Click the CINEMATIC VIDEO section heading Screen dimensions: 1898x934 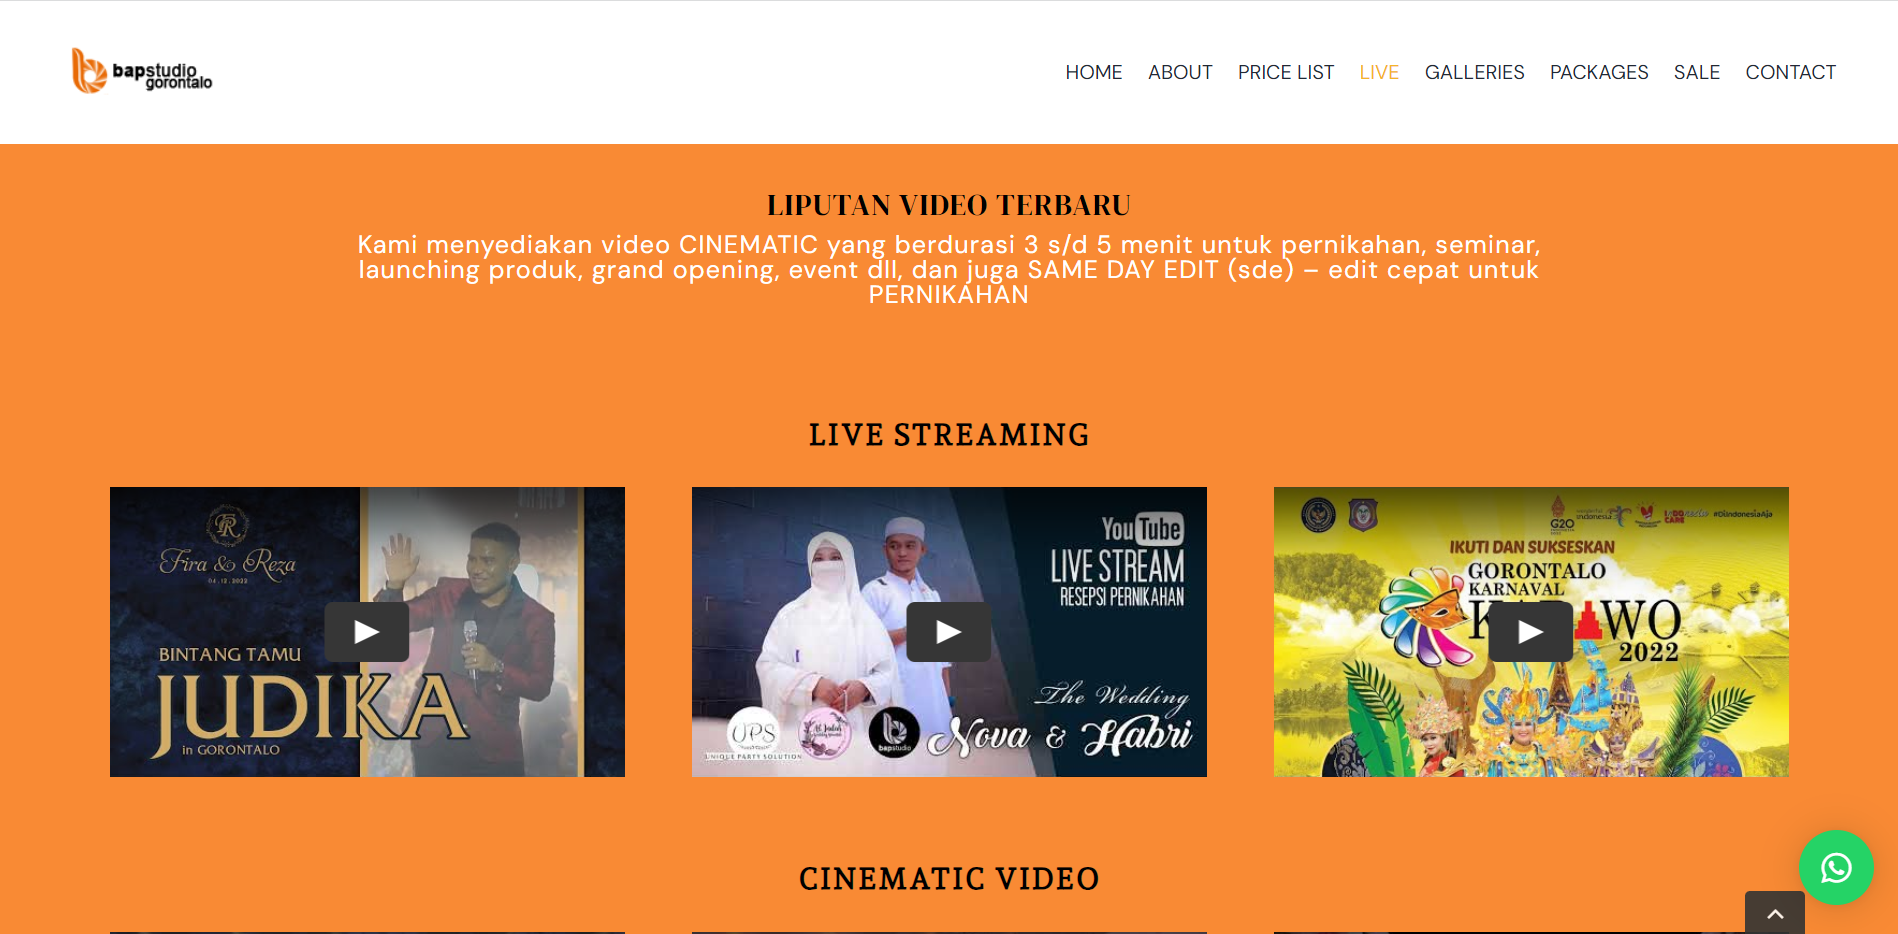coord(948,879)
